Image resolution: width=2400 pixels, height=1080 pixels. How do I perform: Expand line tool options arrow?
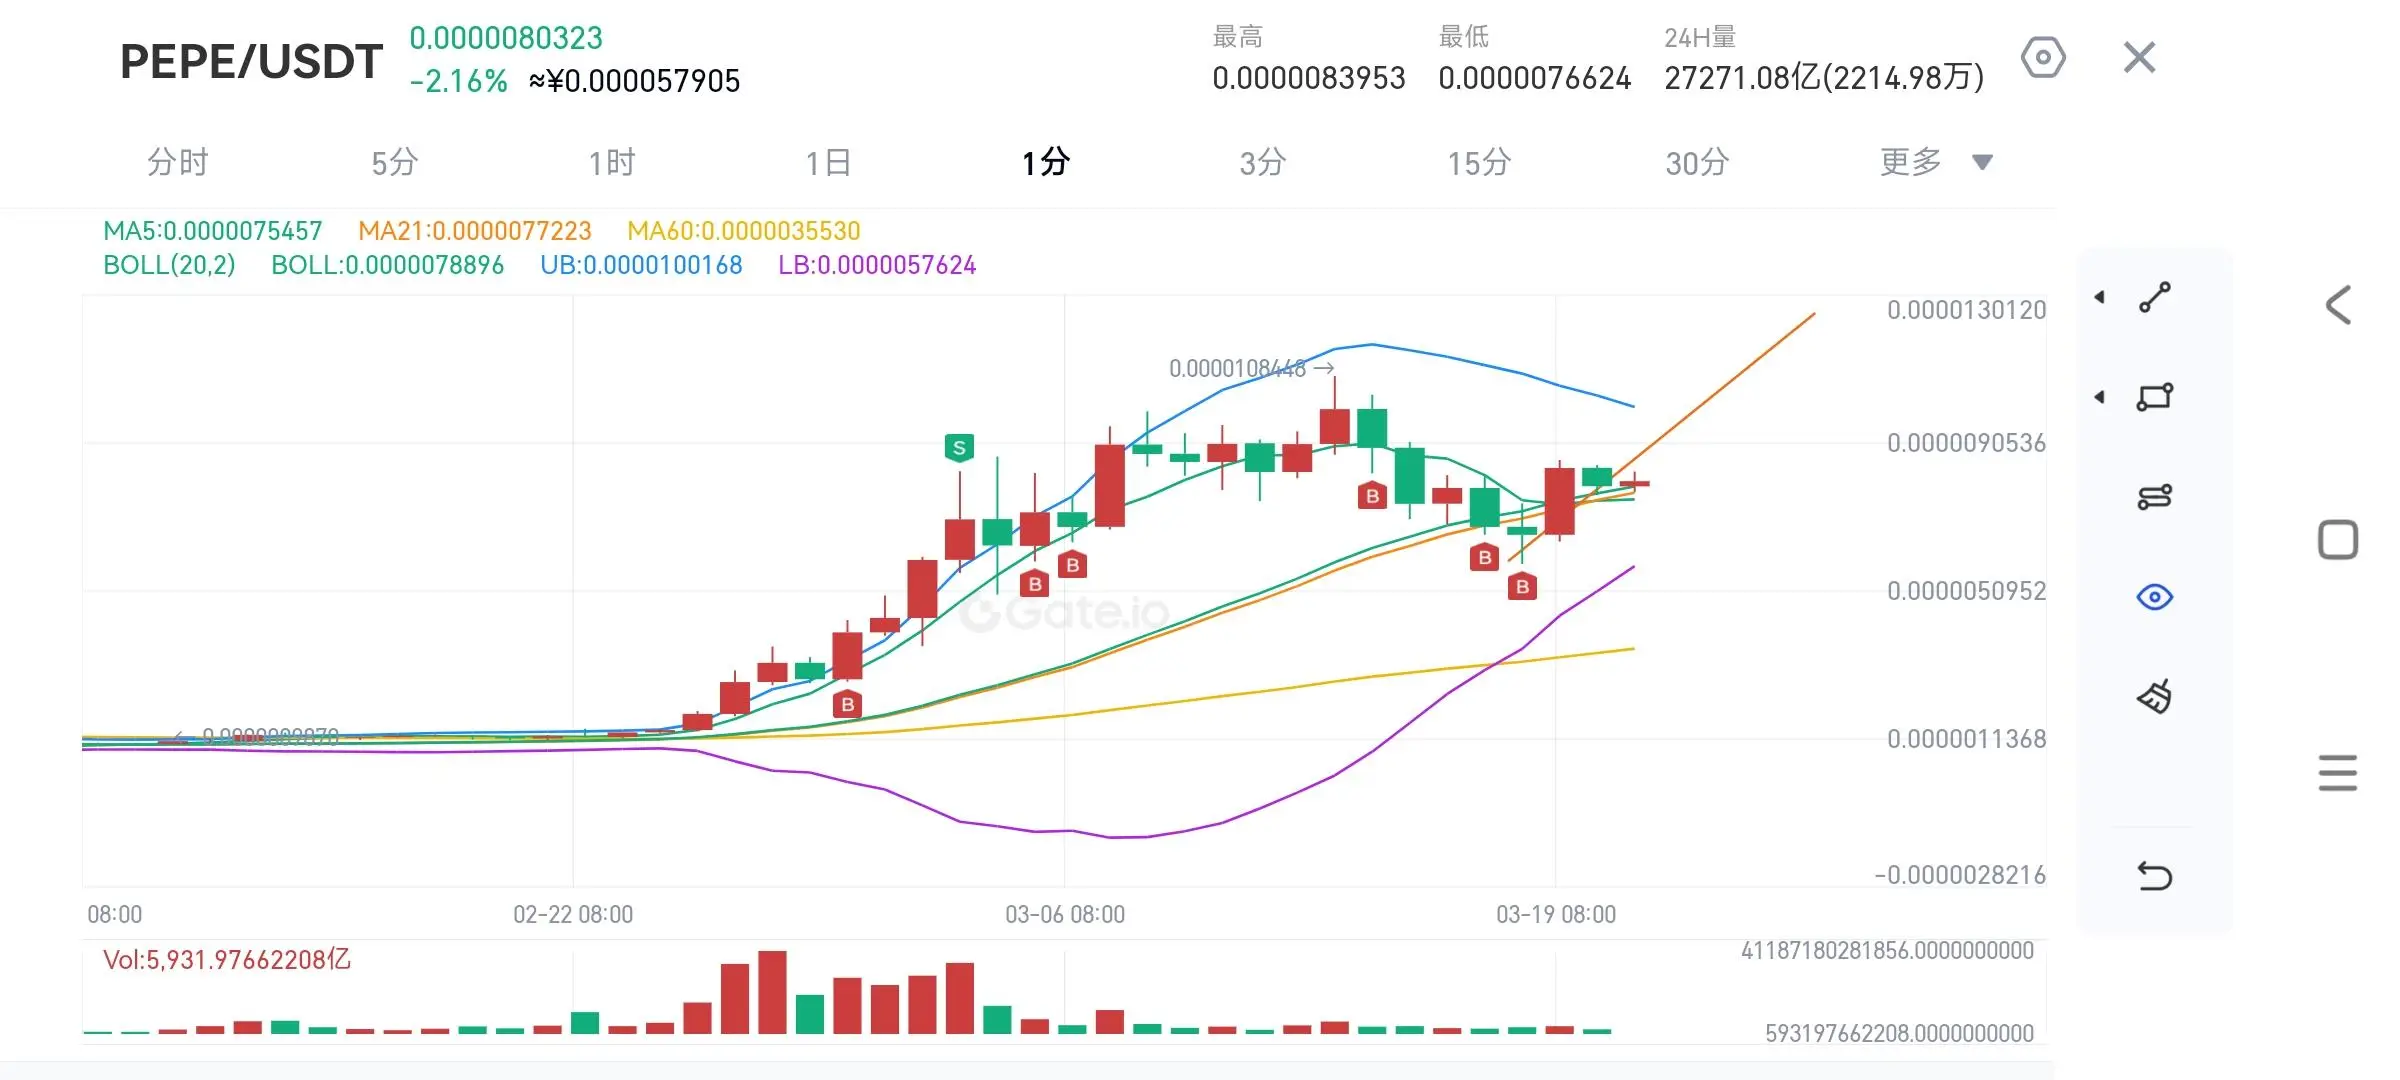[2100, 297]
